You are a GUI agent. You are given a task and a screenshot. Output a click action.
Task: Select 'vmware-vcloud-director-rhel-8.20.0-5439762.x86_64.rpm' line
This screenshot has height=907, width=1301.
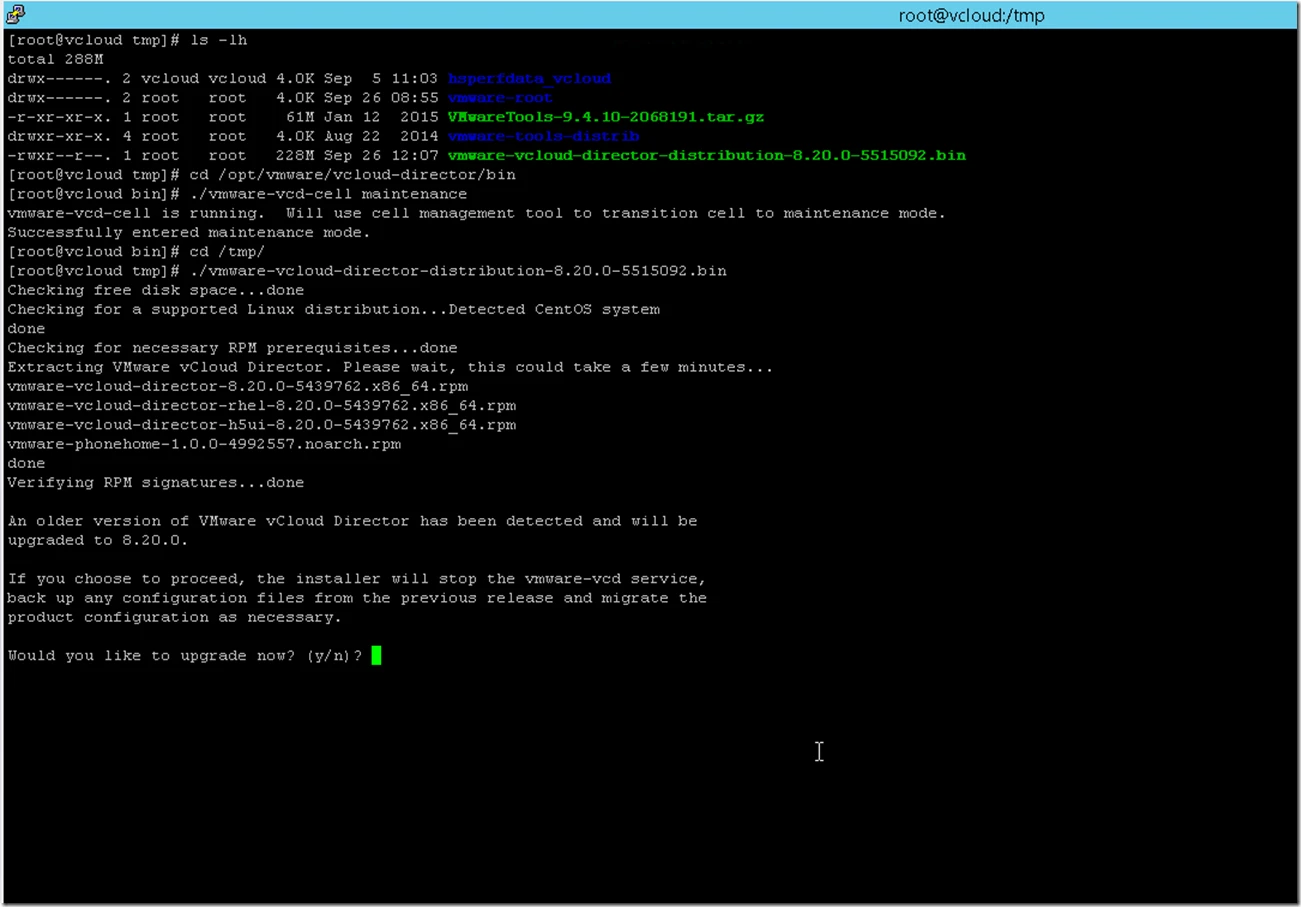[x=262, y=405]
